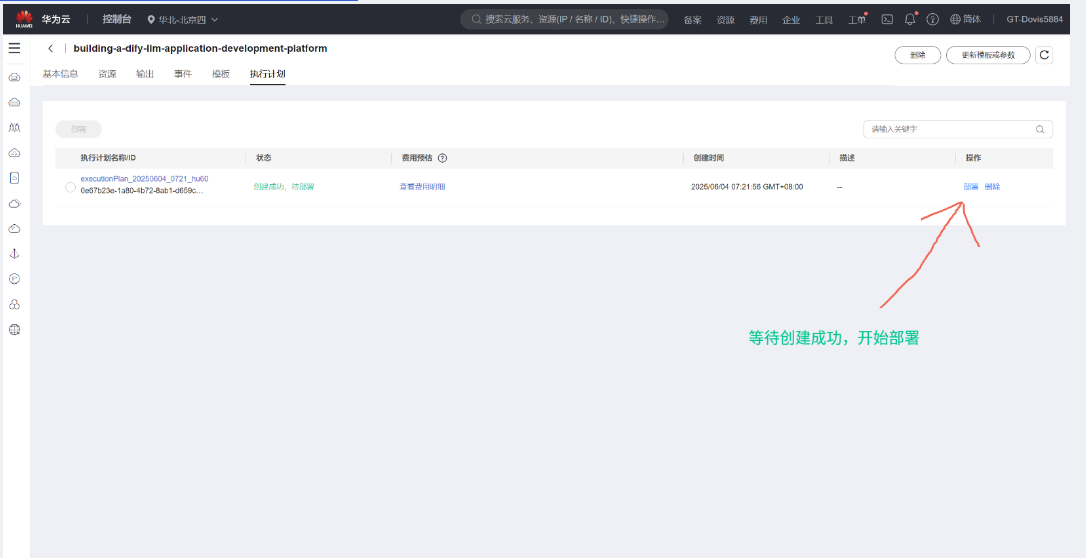Switch to the 基本信息 tab
This screenshot has height=558, width=1086.
click(60, 74)
